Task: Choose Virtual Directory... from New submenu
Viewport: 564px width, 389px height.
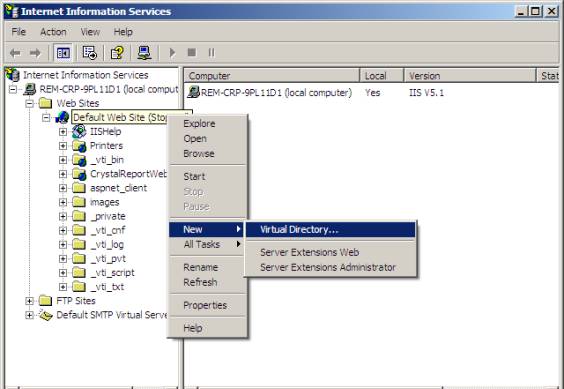Action: tap(331, 230)
